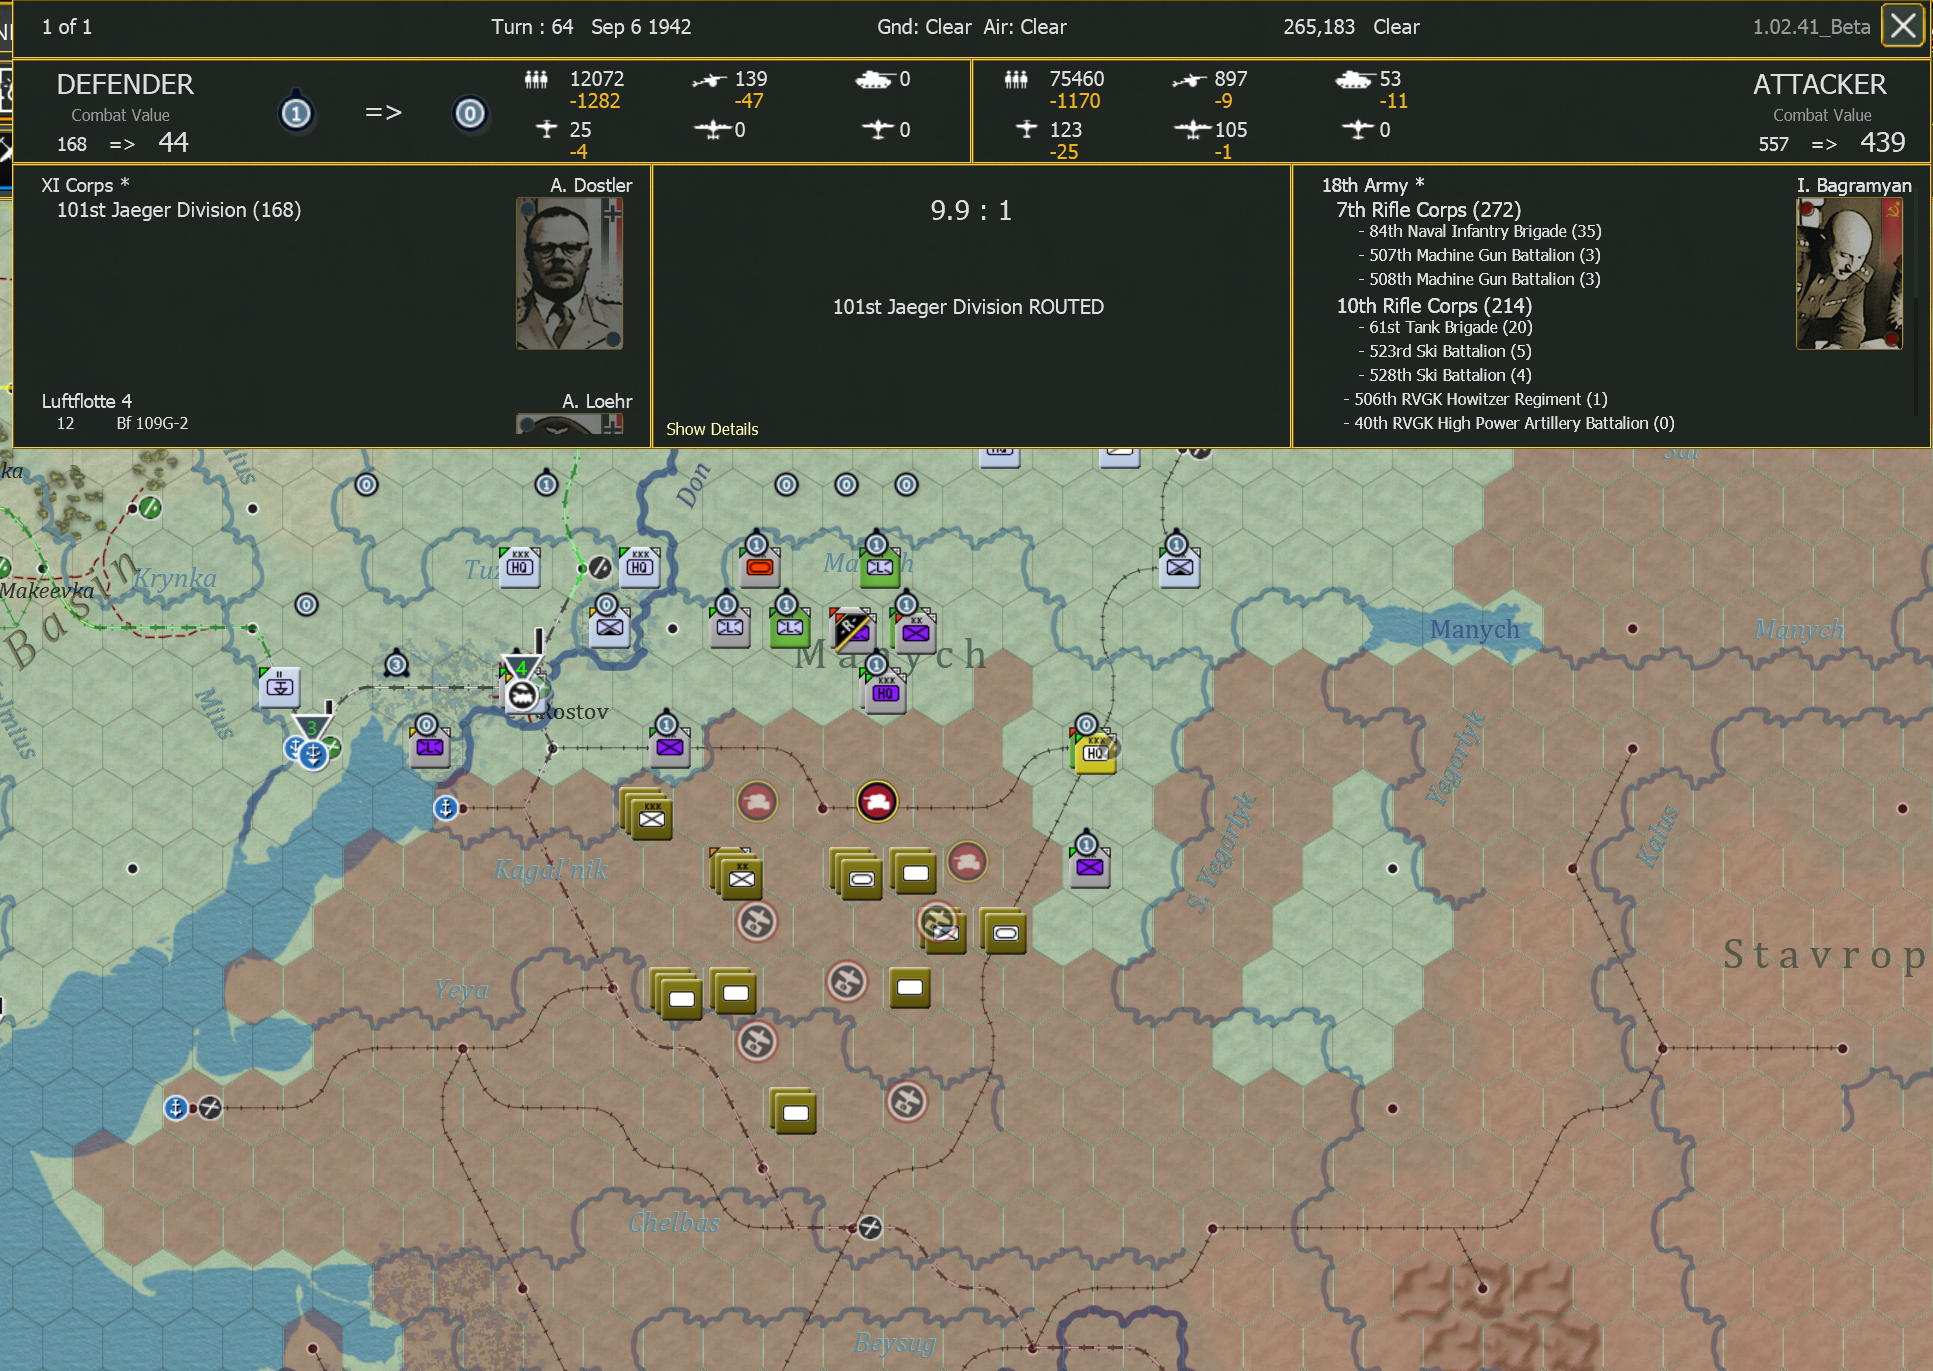Select the orange armored unit counter

tap(760, 568)
